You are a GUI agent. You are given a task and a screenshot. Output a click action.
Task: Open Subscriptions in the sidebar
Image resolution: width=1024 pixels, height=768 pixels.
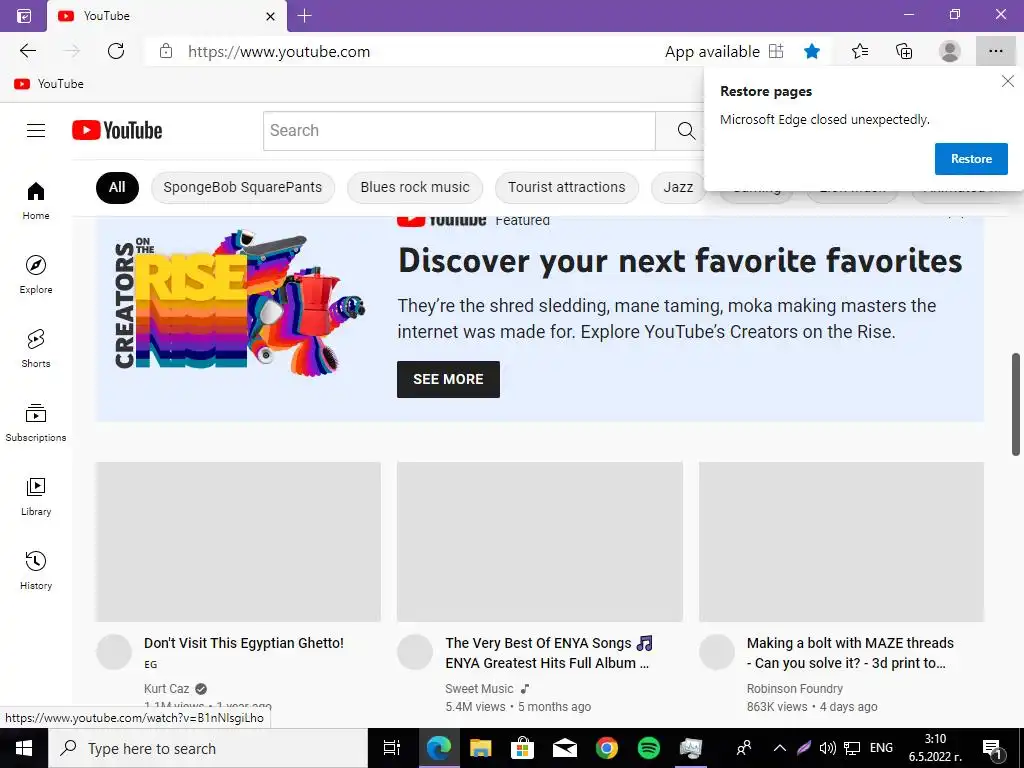[36, 422]
